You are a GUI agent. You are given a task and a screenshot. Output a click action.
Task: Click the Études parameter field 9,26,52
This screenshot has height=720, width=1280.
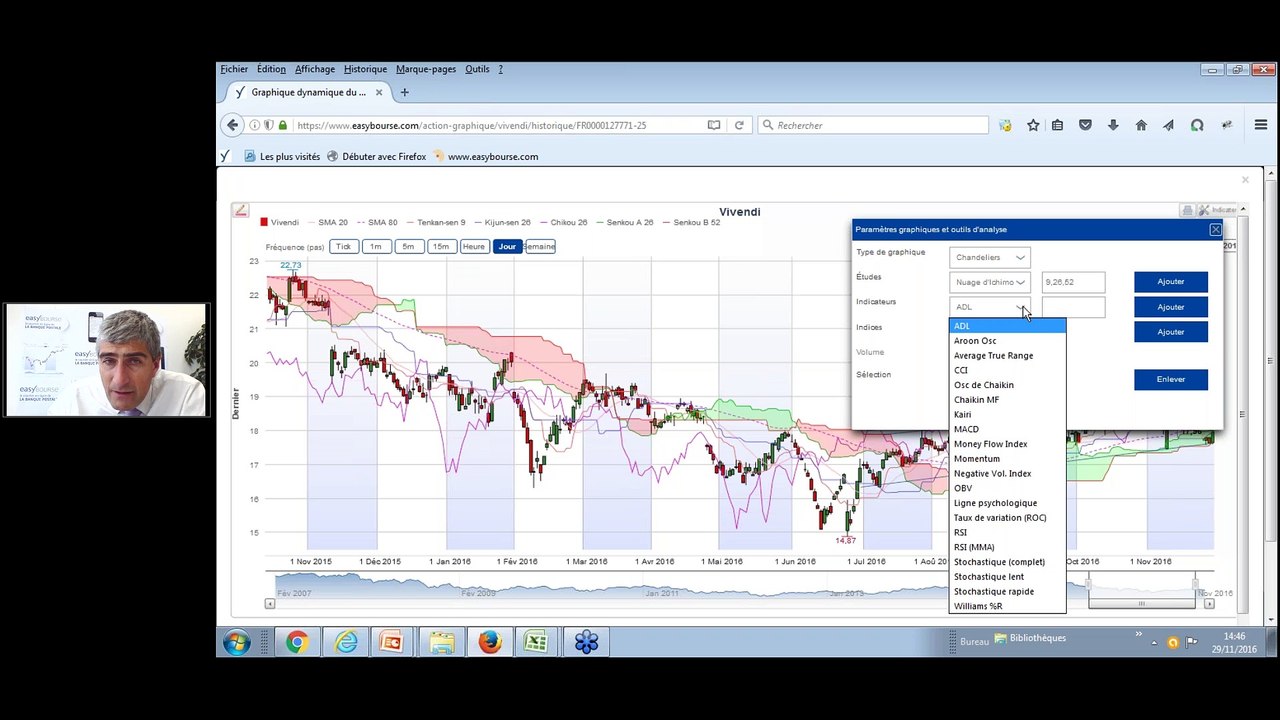[1073, 282]
